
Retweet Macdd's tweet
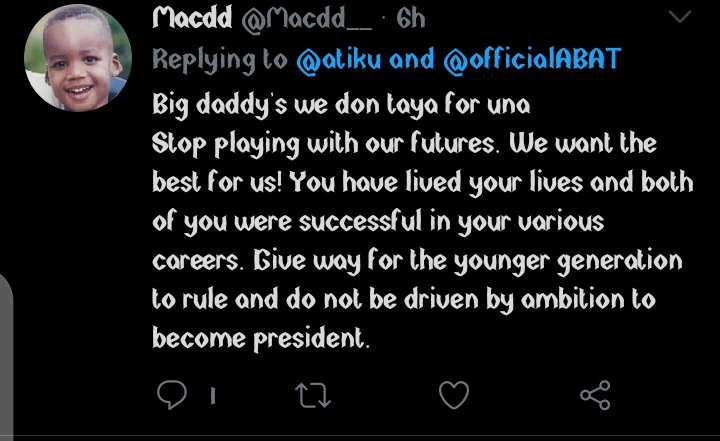tap(313, 396)
